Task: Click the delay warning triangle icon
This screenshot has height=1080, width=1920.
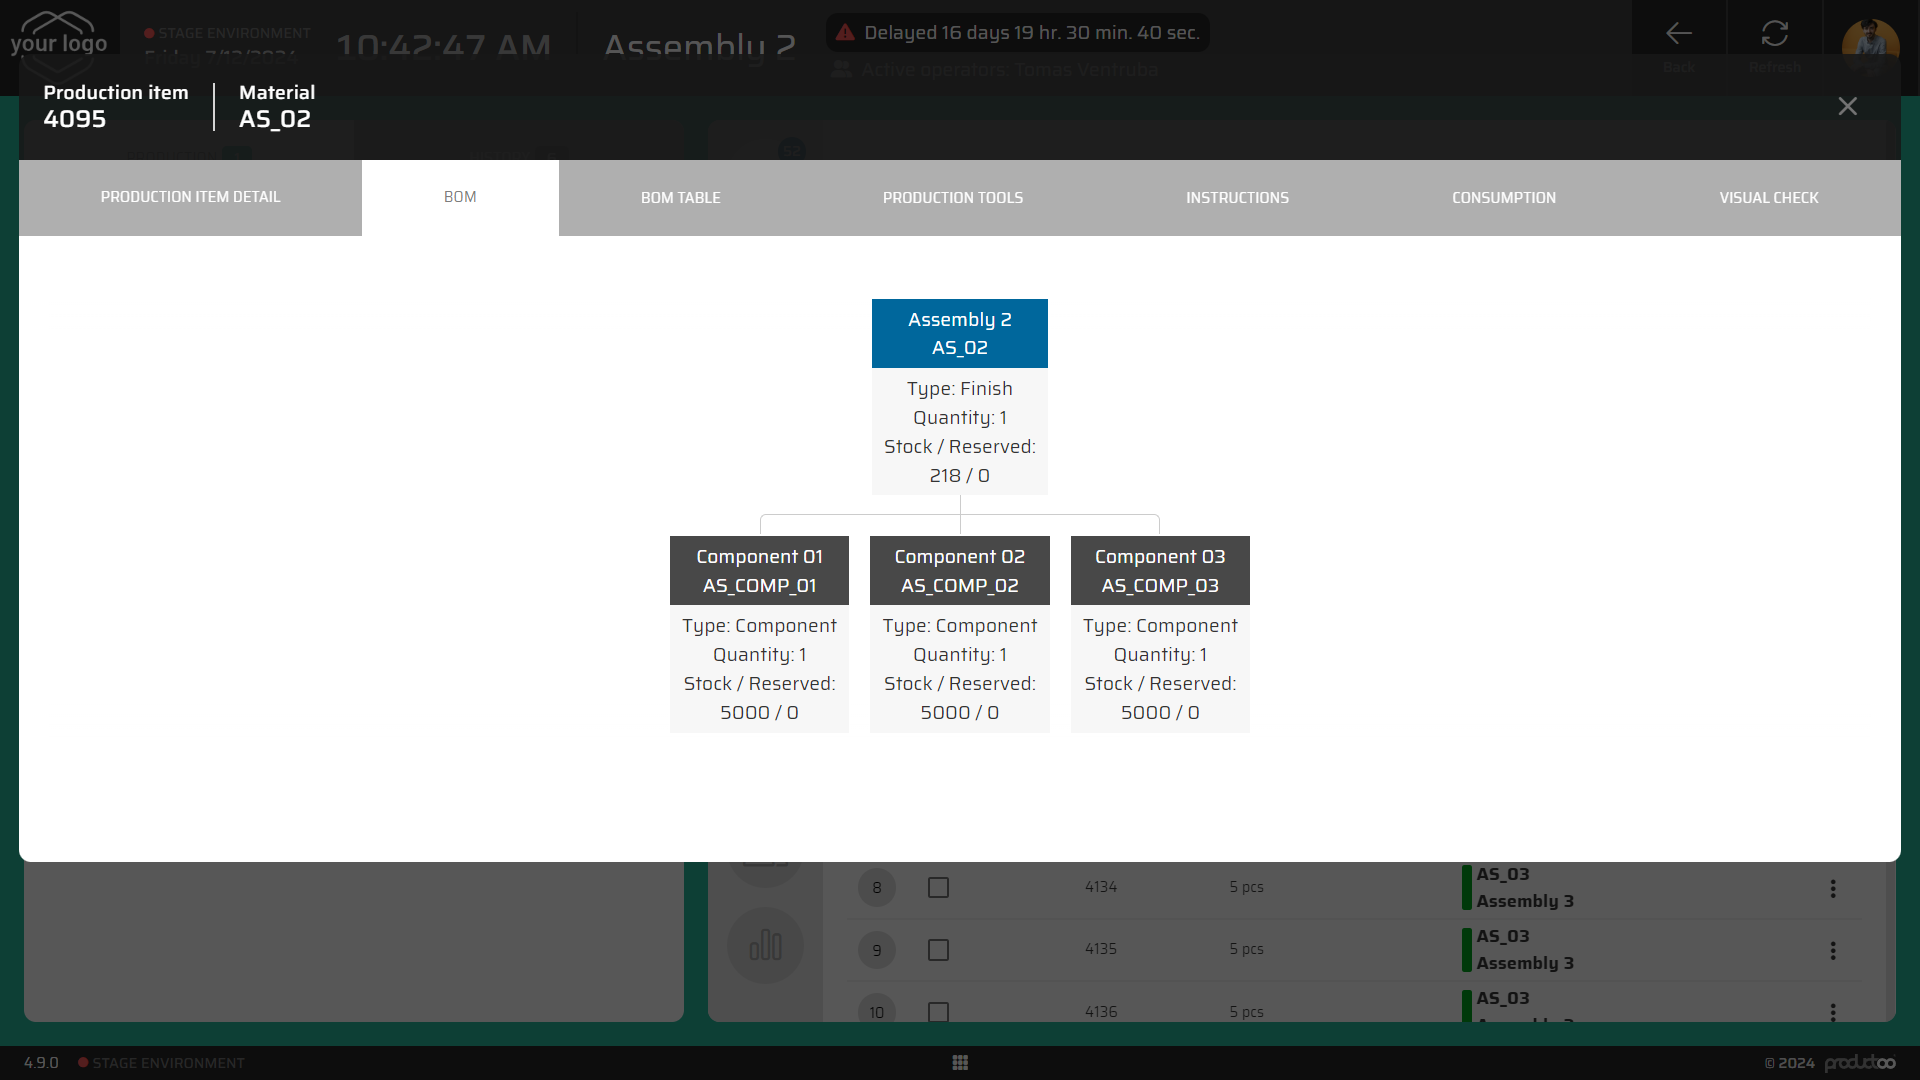Action: [845, 33]
